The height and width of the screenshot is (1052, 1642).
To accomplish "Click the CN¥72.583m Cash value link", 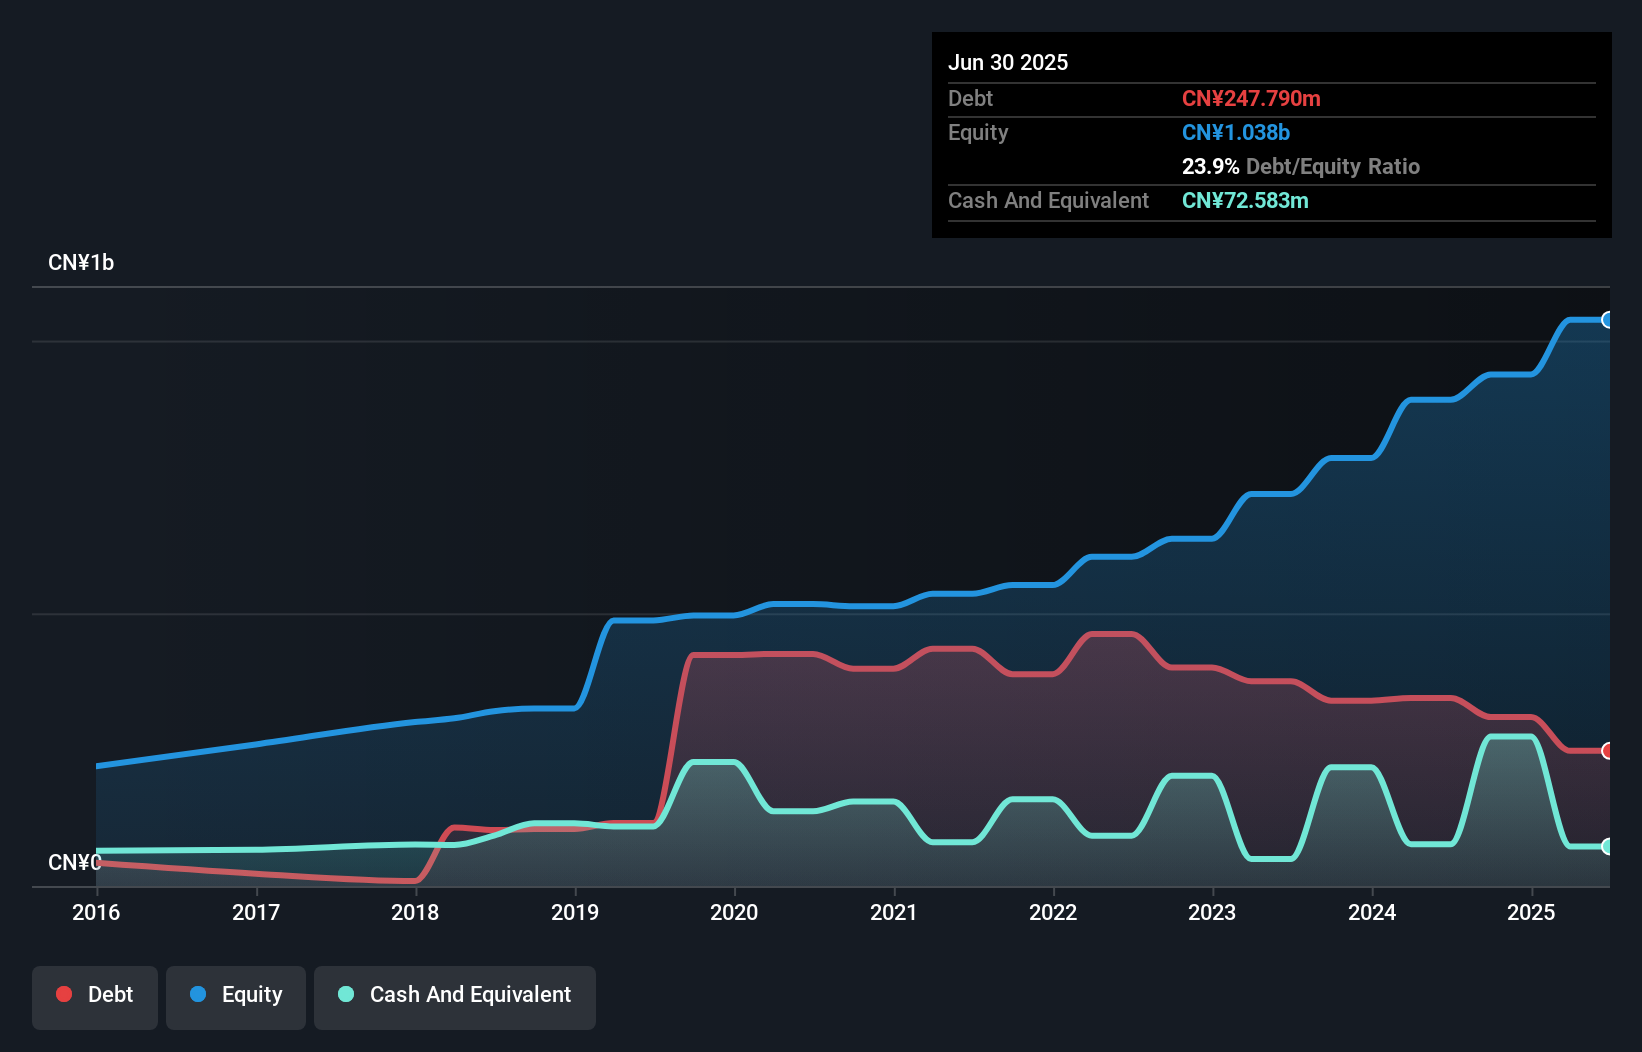I will tap(1244, 200).
